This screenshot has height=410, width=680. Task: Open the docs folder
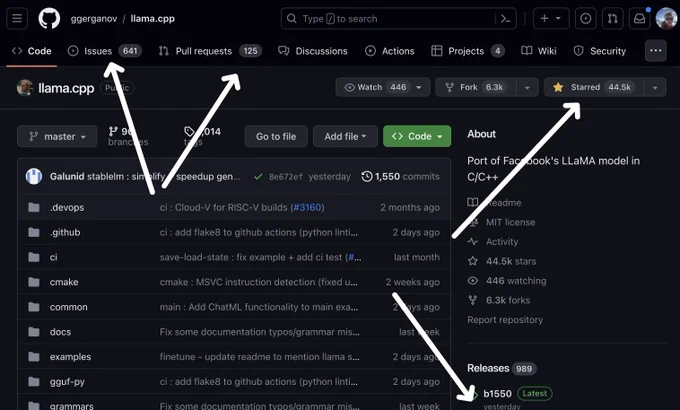click(60, 332)
